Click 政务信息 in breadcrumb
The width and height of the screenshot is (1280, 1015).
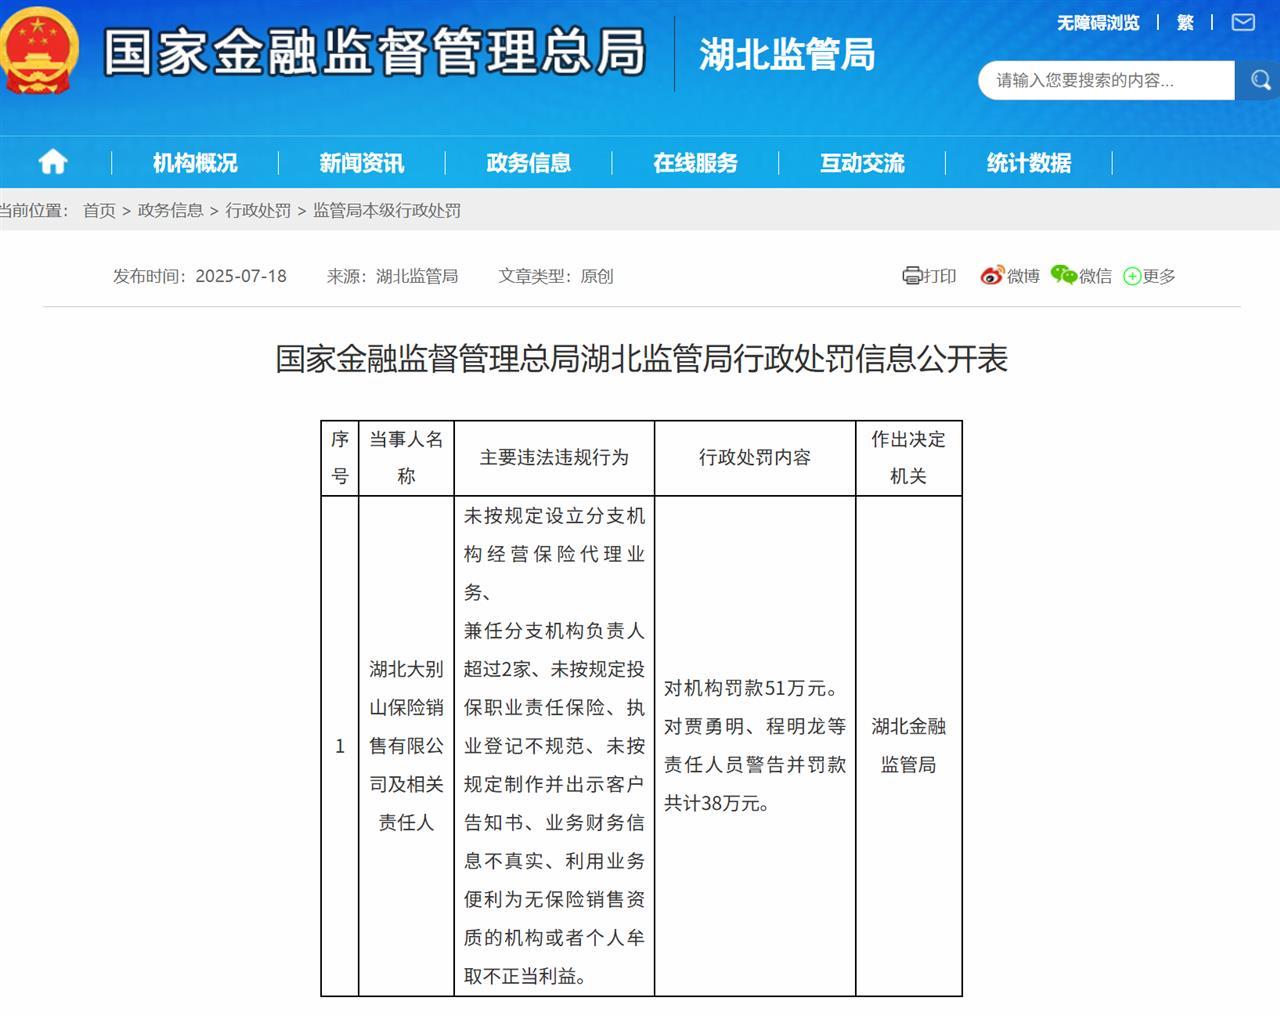point(170,210)
